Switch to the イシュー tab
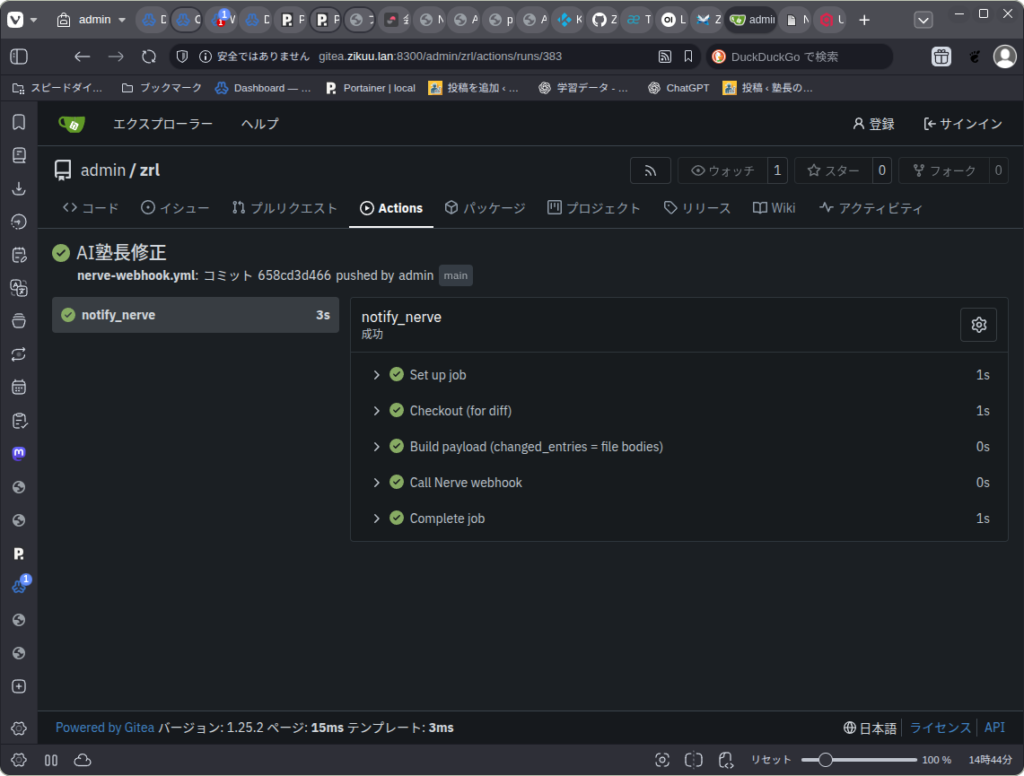Viewport: 1024px width, 776px height. [x=175, y=208]
